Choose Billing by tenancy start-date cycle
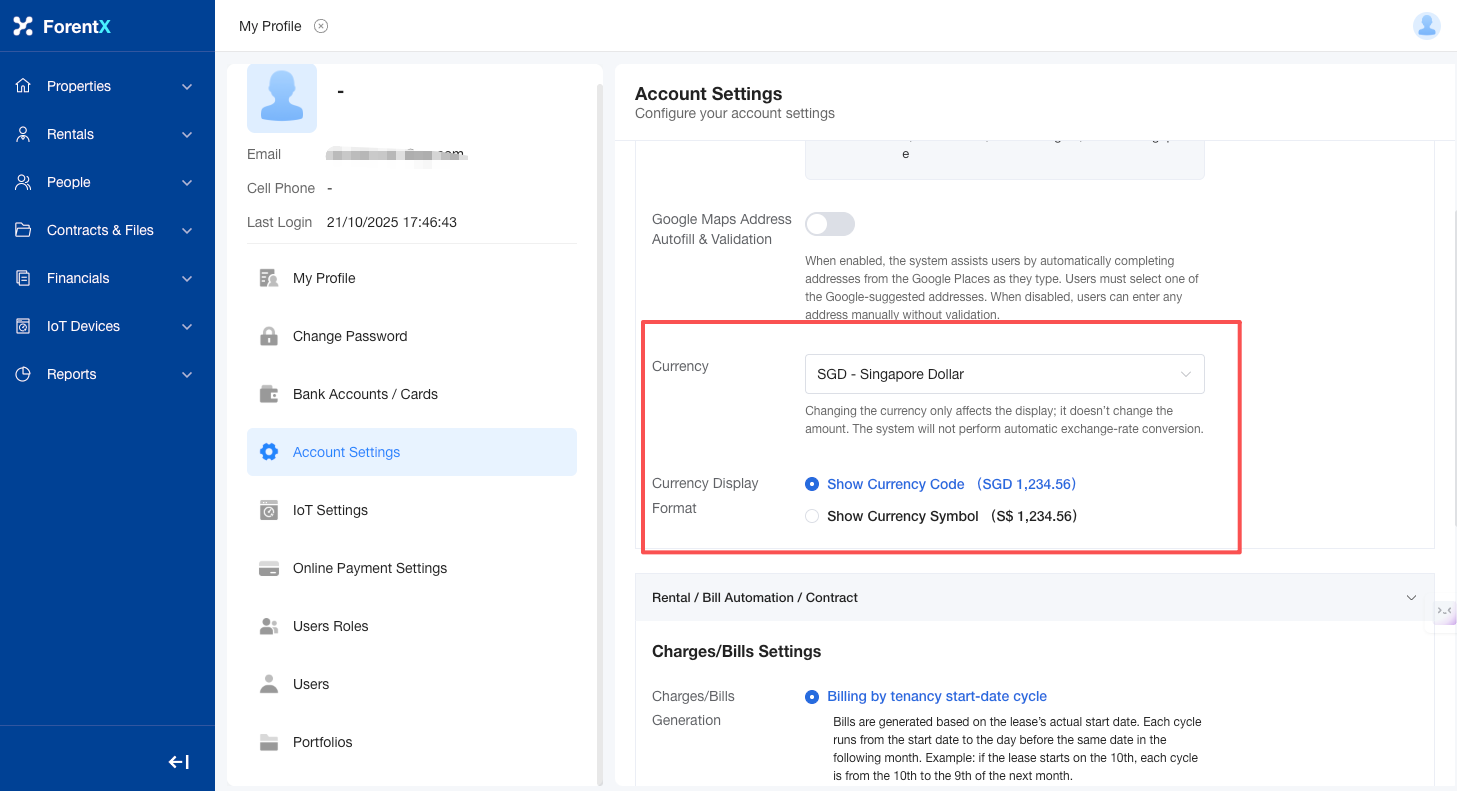The image size is (1457, 791). (812, 696)
